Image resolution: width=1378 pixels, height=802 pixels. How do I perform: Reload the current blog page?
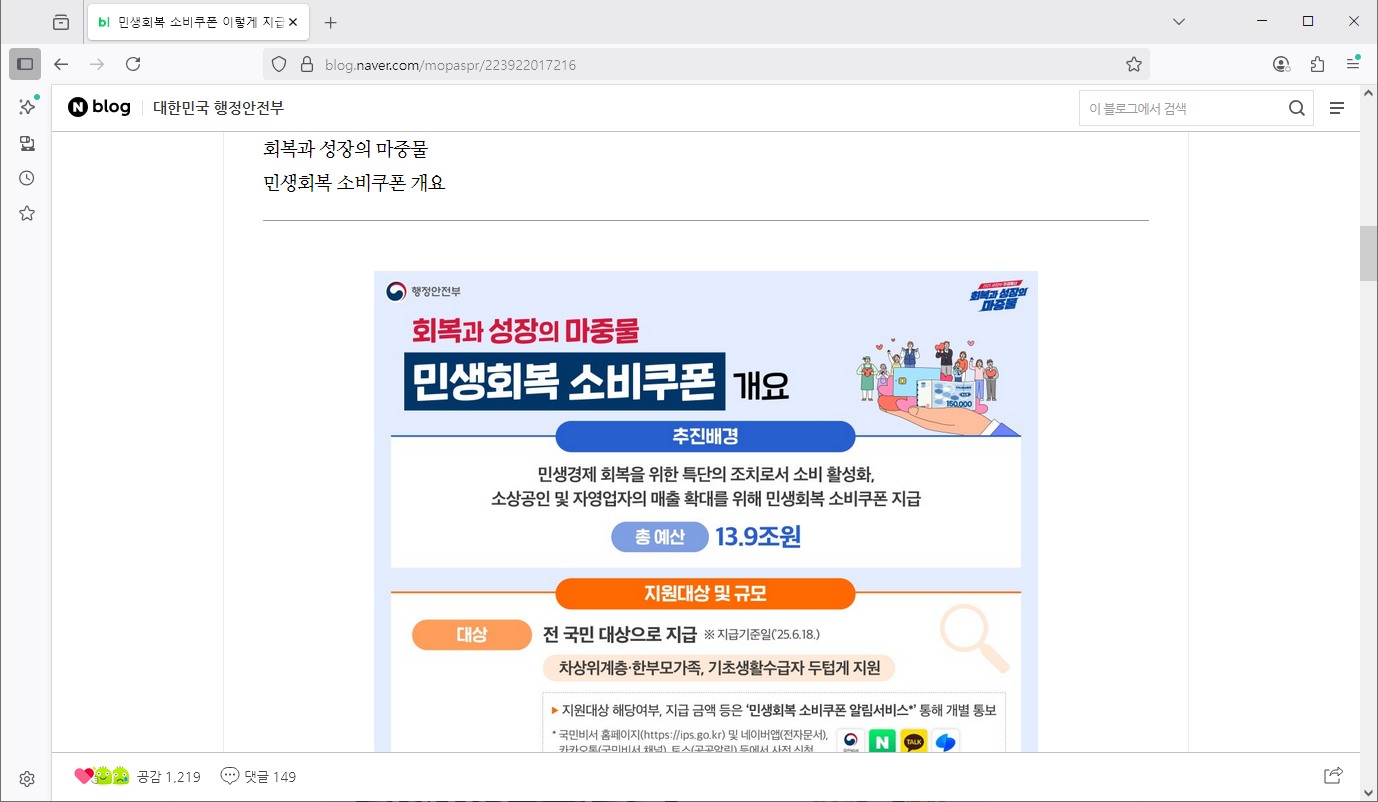pos(133,64)
